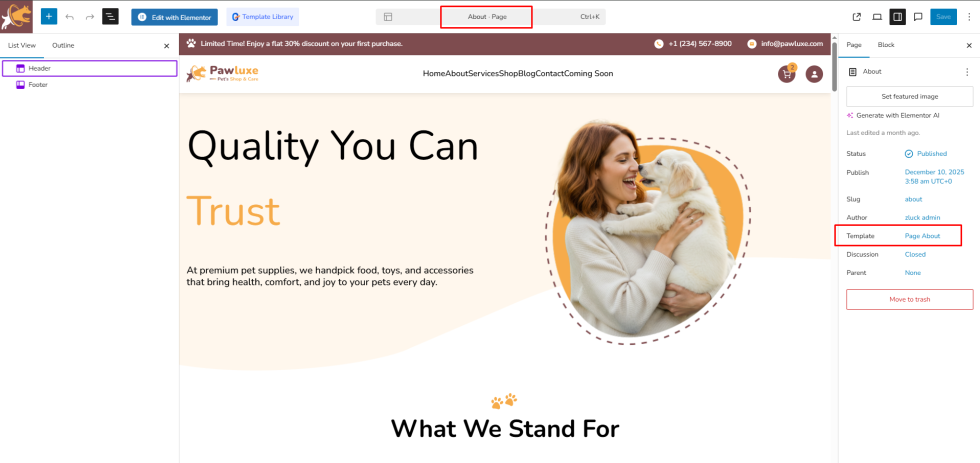
Task: Click Edit with Elementor button
Action: coord(174,17)
